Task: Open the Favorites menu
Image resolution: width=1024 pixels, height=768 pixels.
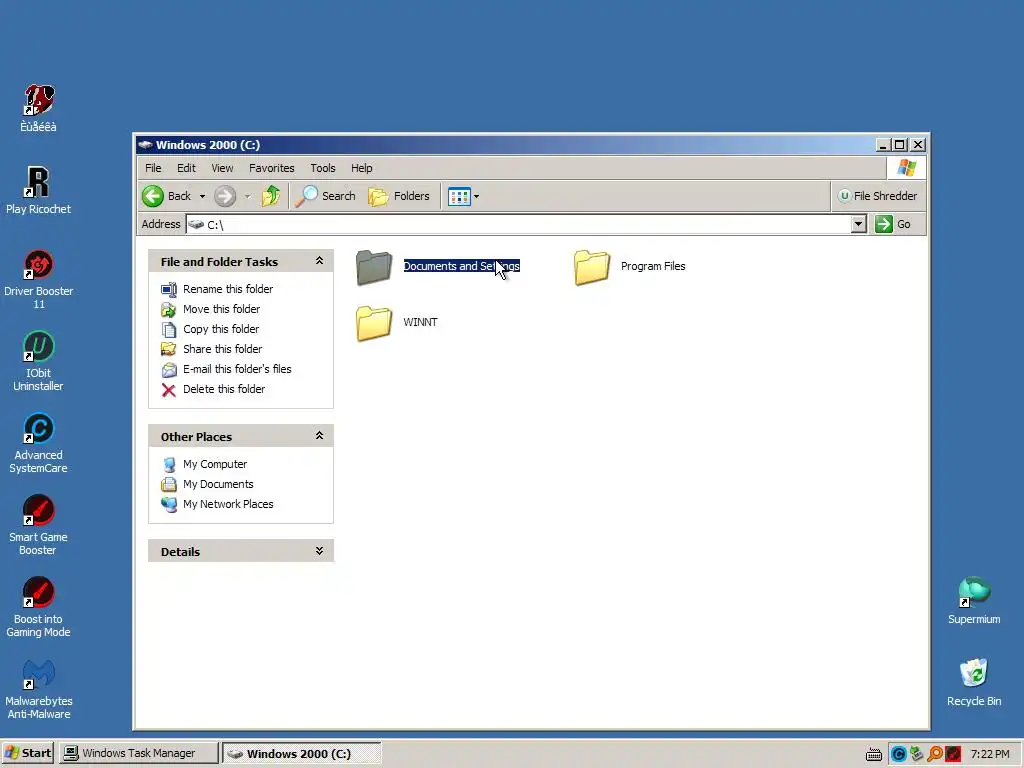Action: click(x=272, y=168)
